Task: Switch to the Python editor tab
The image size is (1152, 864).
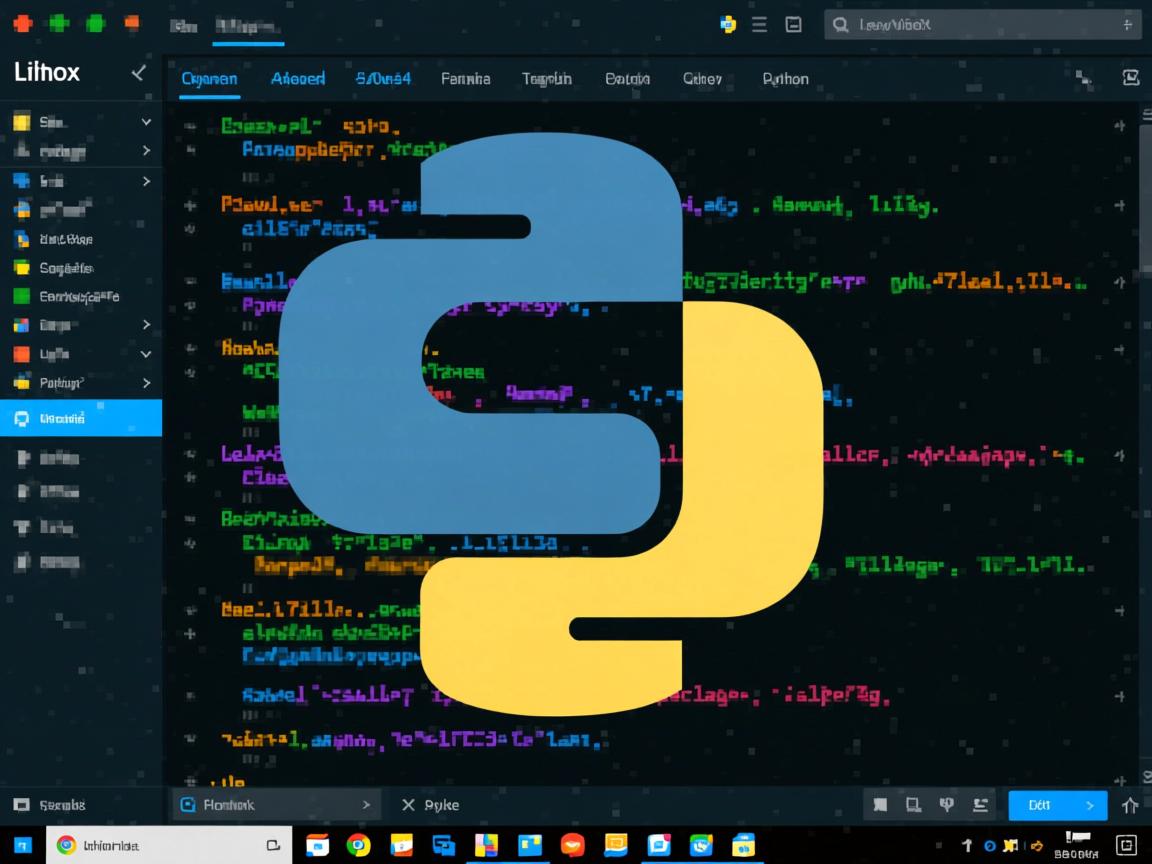Action: click(786, 78)
